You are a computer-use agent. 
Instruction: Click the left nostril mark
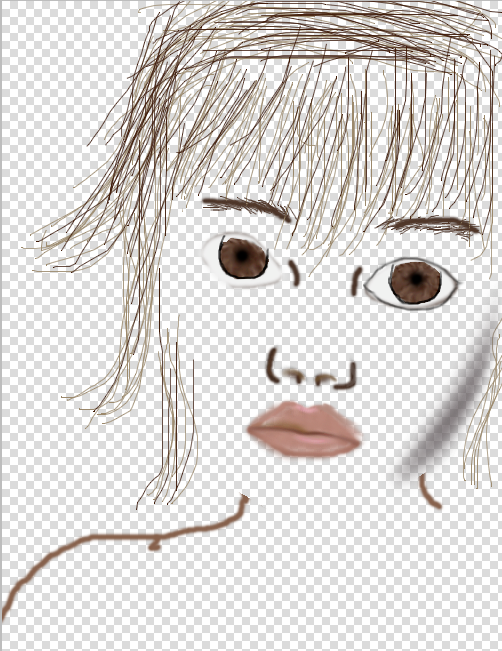(x=293, y=374)
